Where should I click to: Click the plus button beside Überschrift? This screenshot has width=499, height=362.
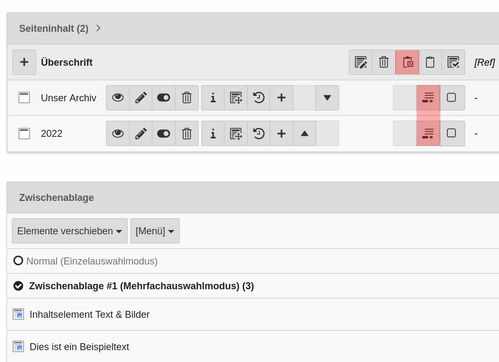(x=24, y=62)
